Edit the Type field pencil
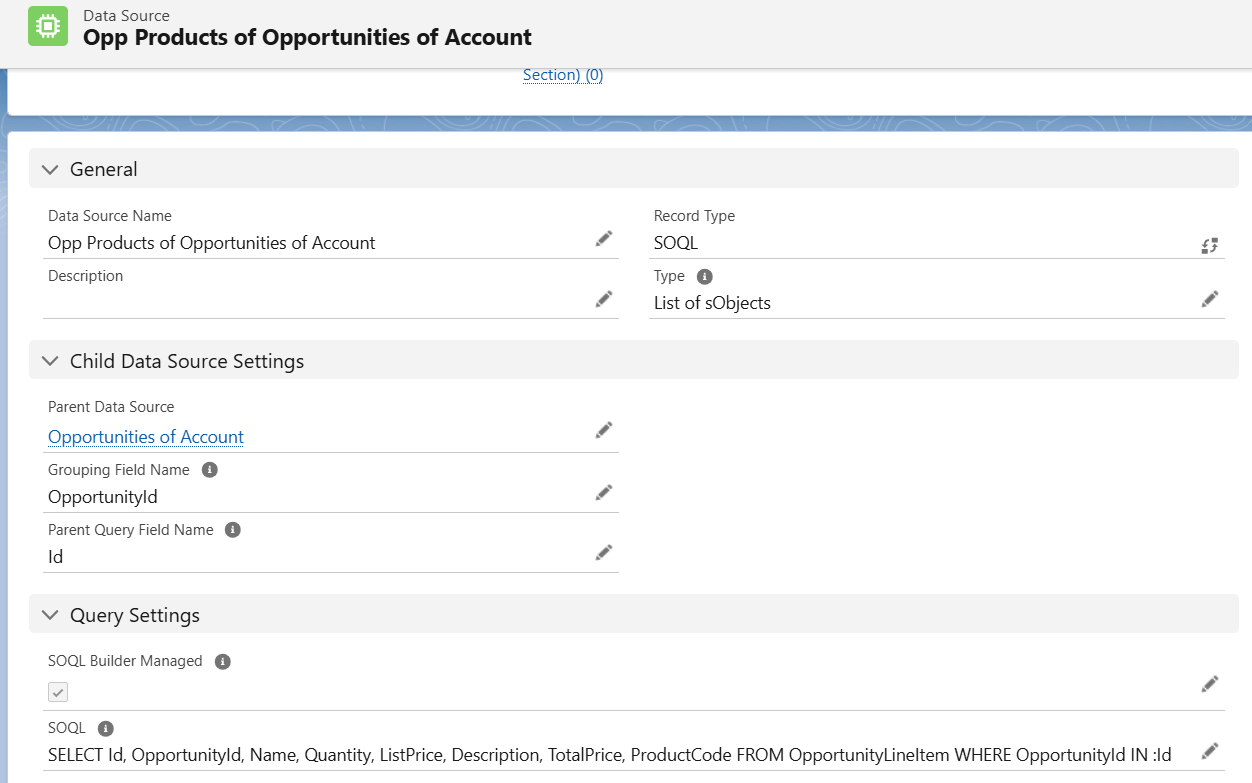 (1209, 299)
